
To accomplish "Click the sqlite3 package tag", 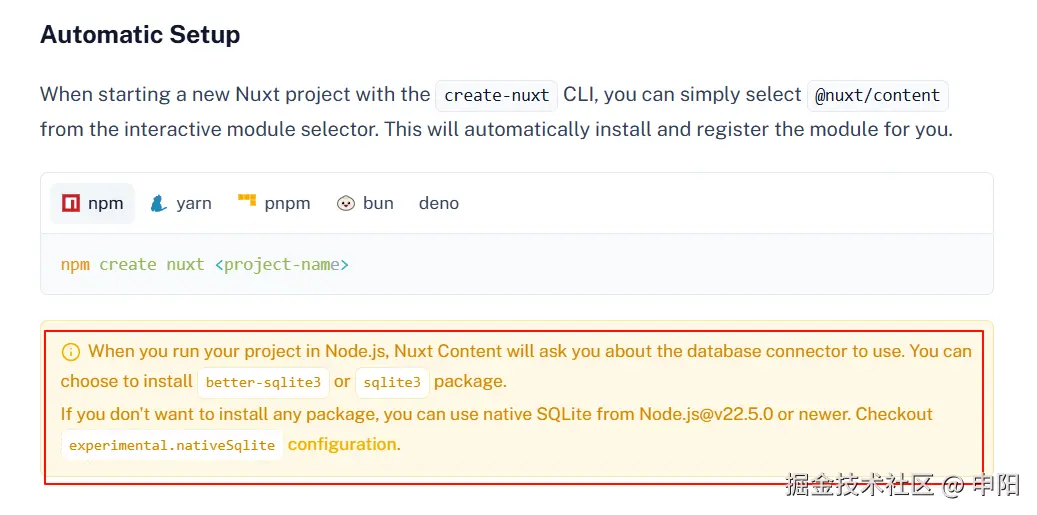I will pos(392,383).
